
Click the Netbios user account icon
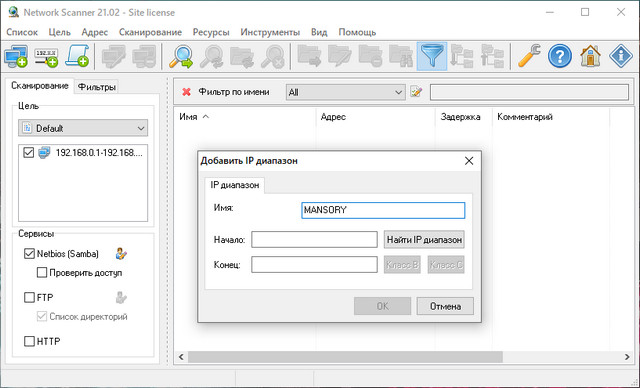(121, 254)
